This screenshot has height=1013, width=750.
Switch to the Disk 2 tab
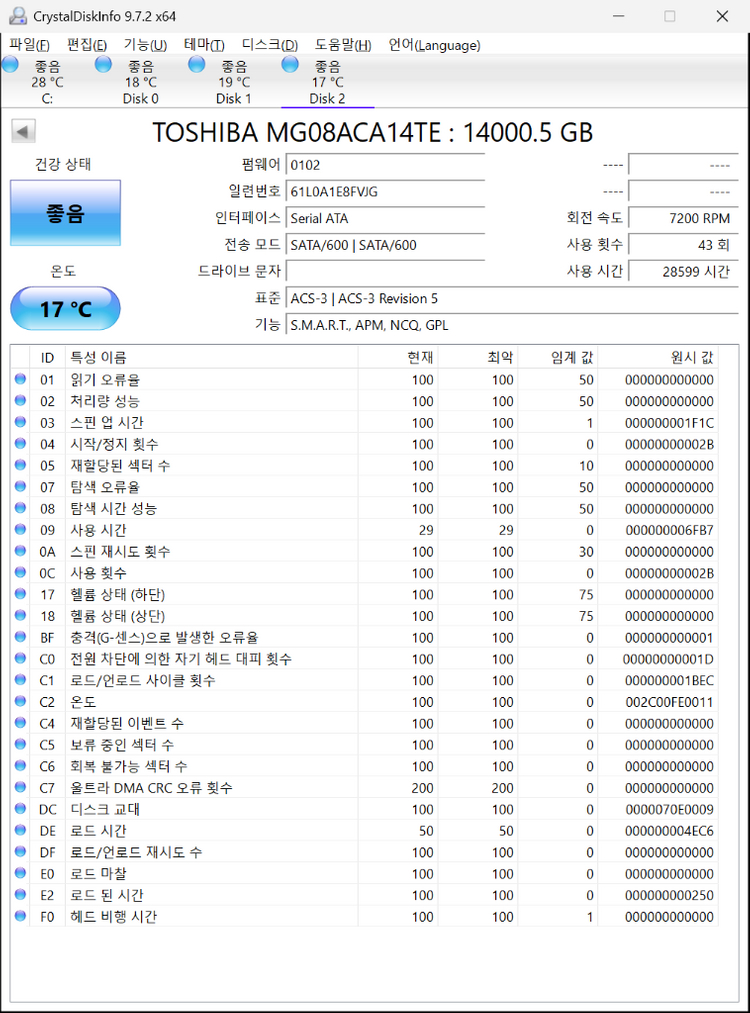pyautogui.click(x=327, y=82)
